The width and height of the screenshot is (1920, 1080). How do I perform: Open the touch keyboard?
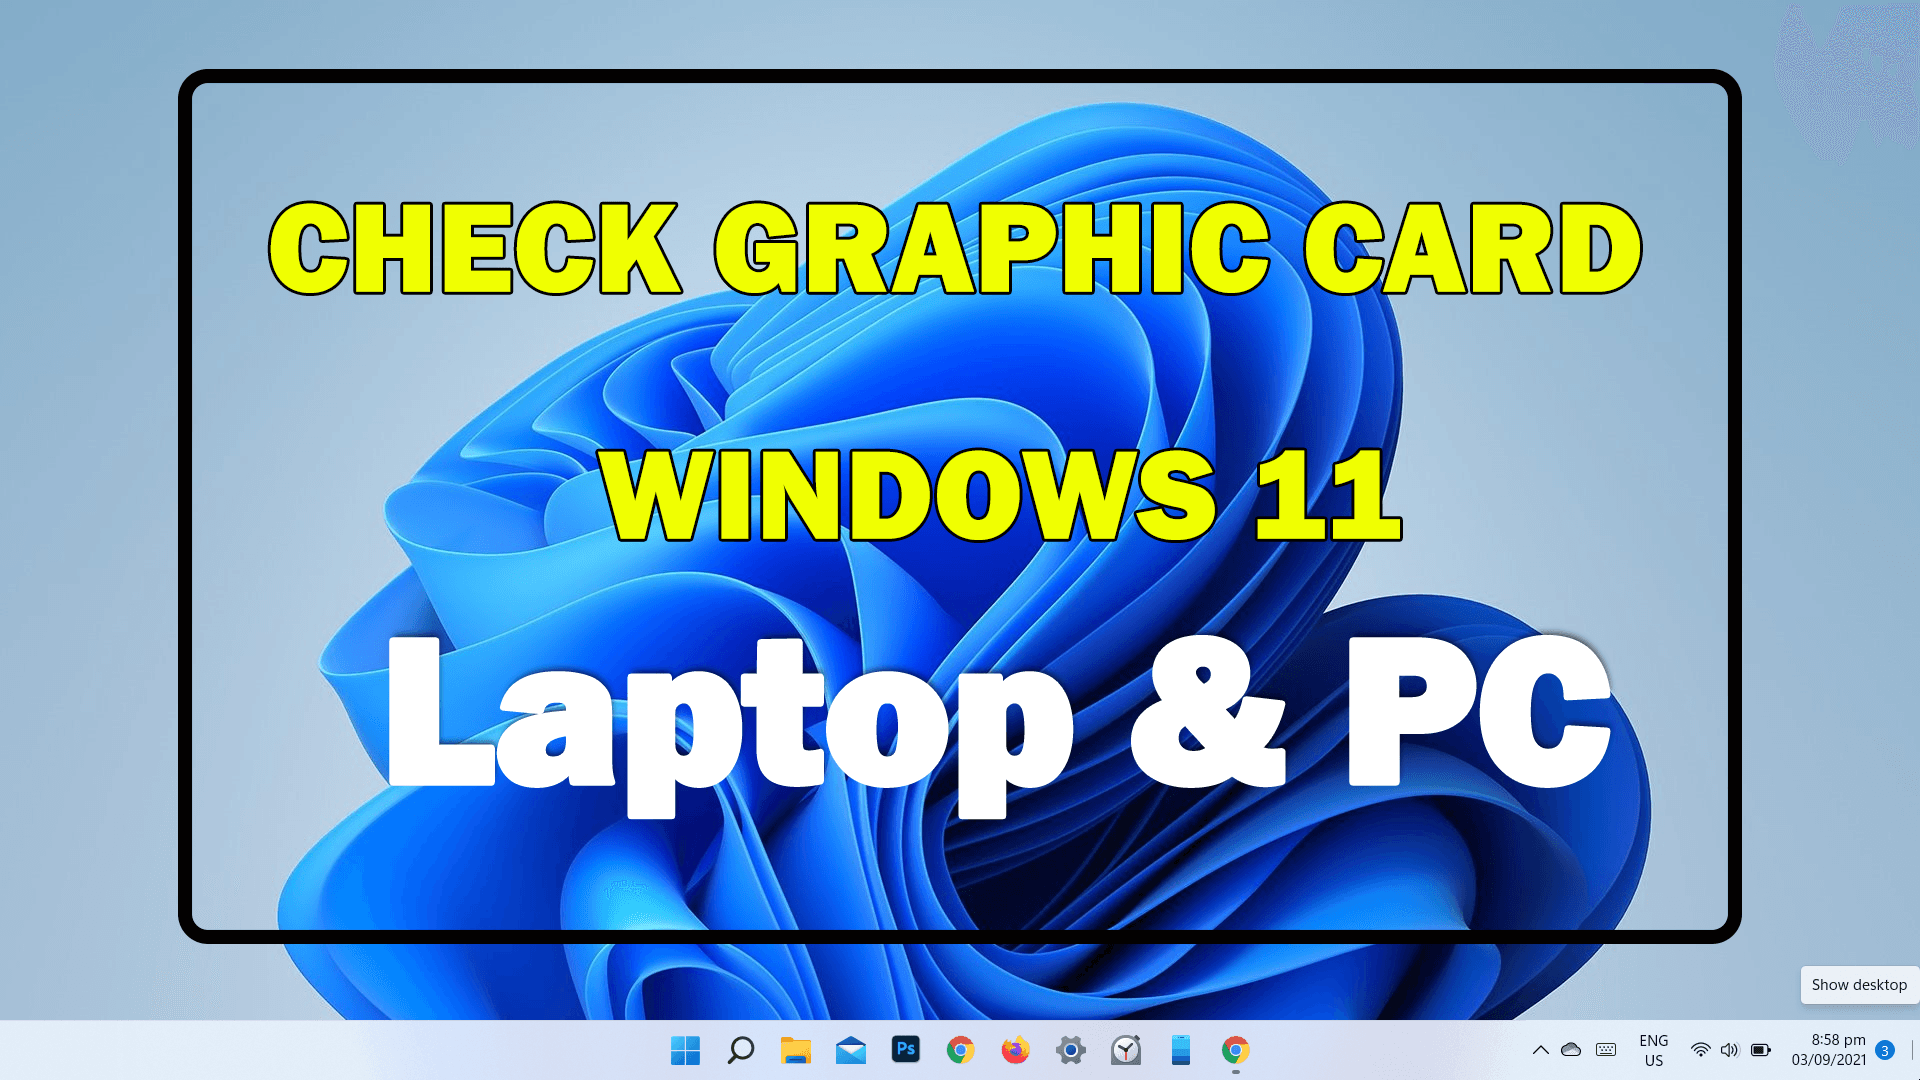[1605, 1050]
